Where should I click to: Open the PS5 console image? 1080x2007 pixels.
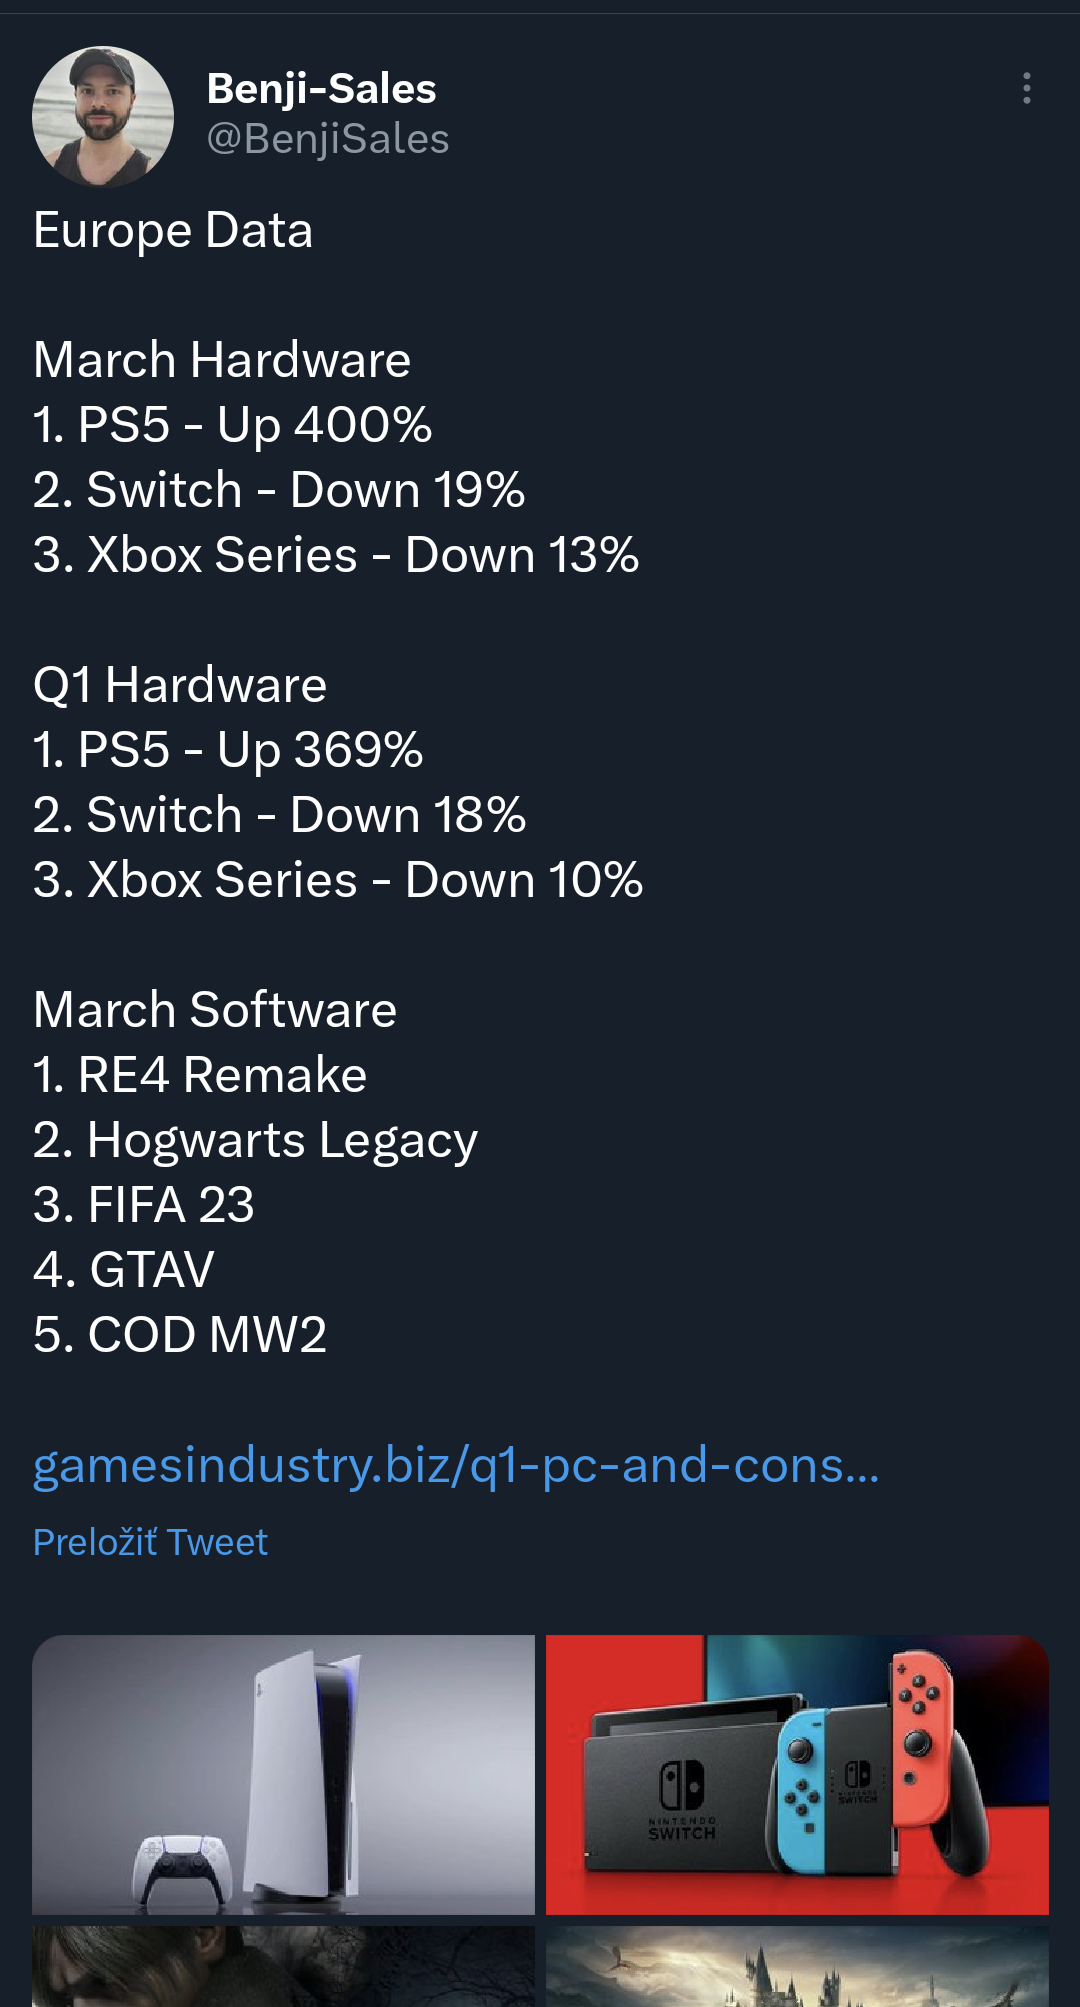[283, 1774]
